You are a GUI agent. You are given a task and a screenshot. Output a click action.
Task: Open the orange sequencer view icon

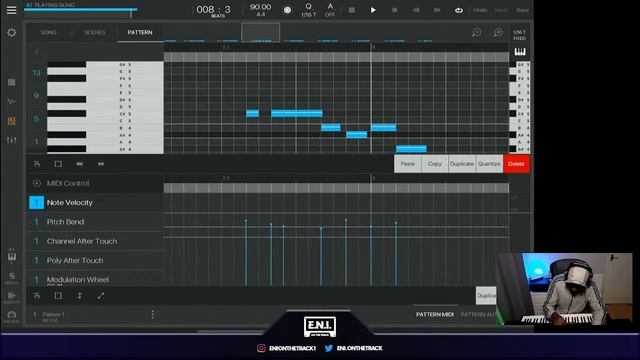[x=11, y=121]
